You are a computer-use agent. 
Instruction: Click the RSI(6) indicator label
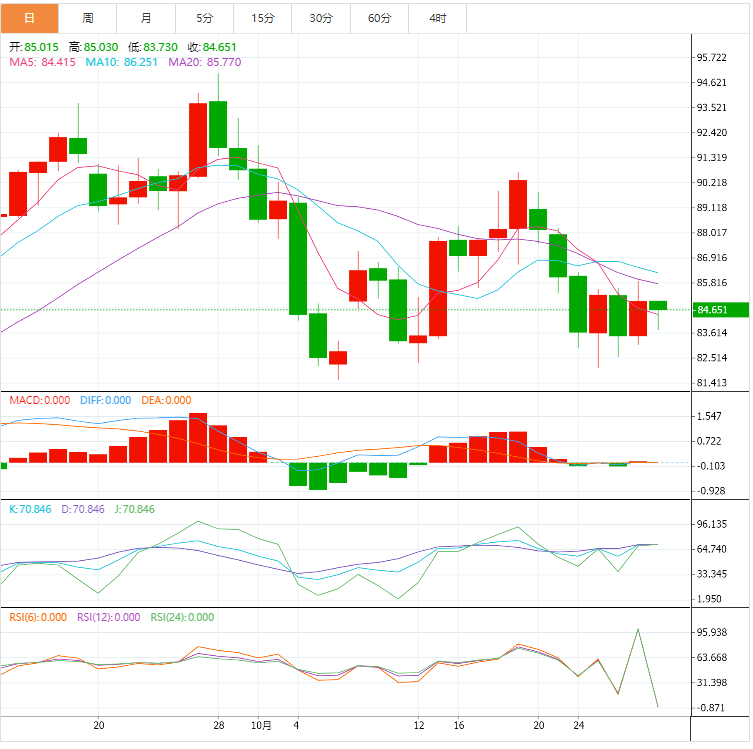pyautogui.click(x=37, y=617)
